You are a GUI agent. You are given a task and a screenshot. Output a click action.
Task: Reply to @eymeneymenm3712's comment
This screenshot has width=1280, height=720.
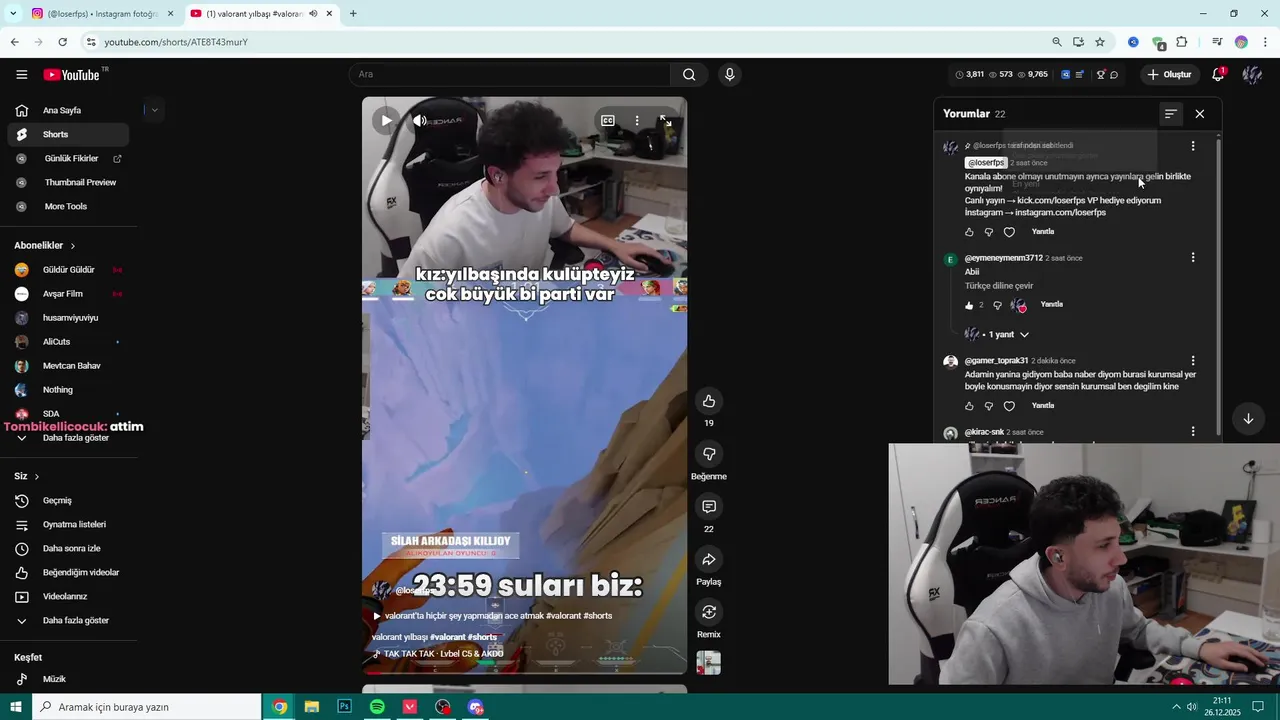[x=1051, y=304]
